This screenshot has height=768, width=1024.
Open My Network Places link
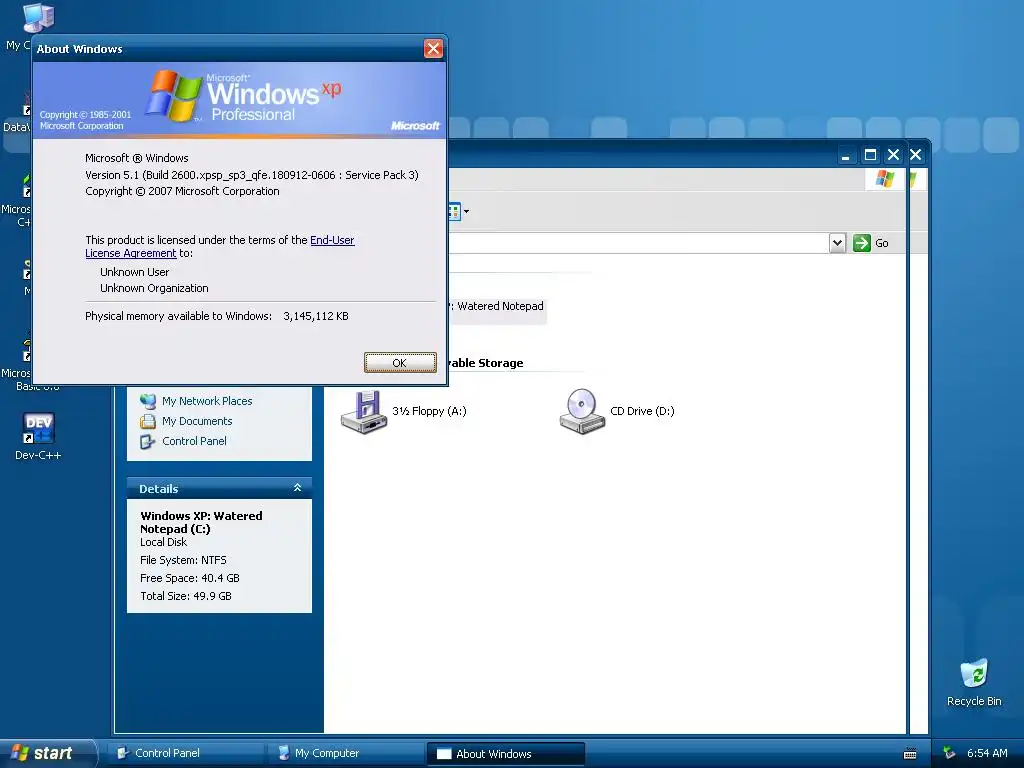coord(207,401)
